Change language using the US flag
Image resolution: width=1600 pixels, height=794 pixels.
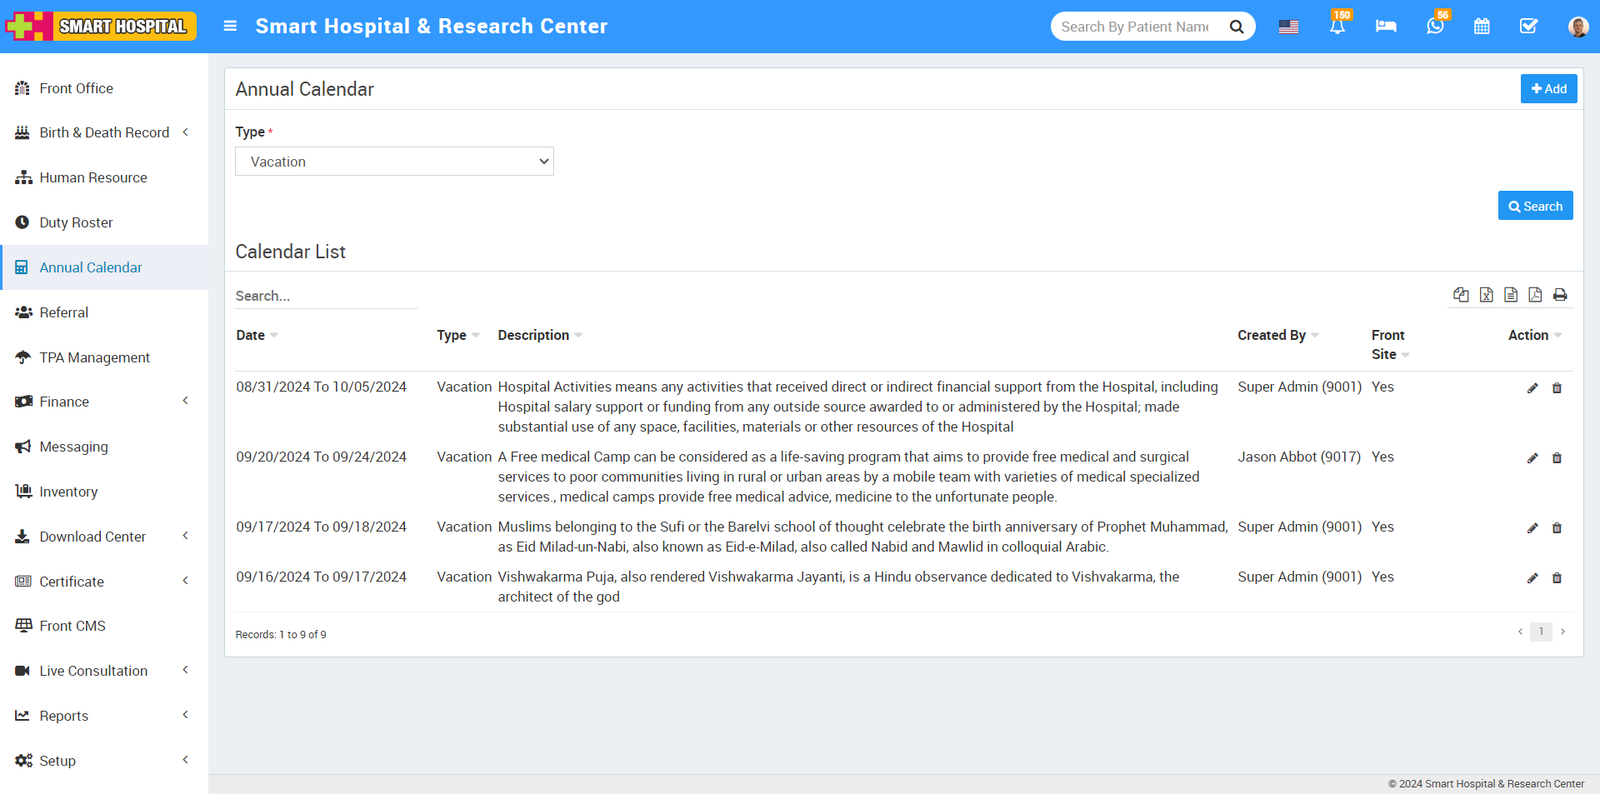pyautogui.click(x=1288, y=27)
